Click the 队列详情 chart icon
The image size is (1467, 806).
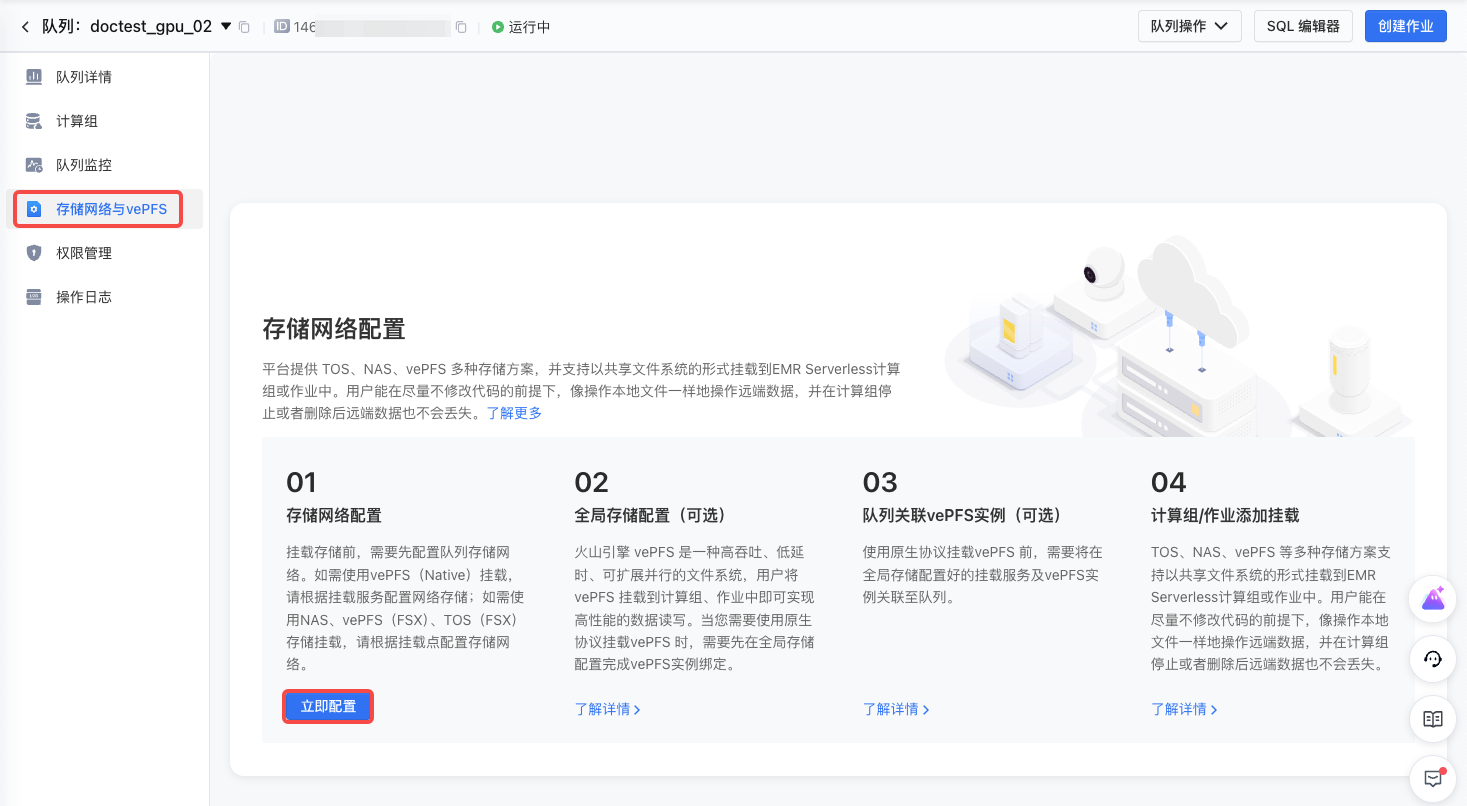click(x=34, y=77)
